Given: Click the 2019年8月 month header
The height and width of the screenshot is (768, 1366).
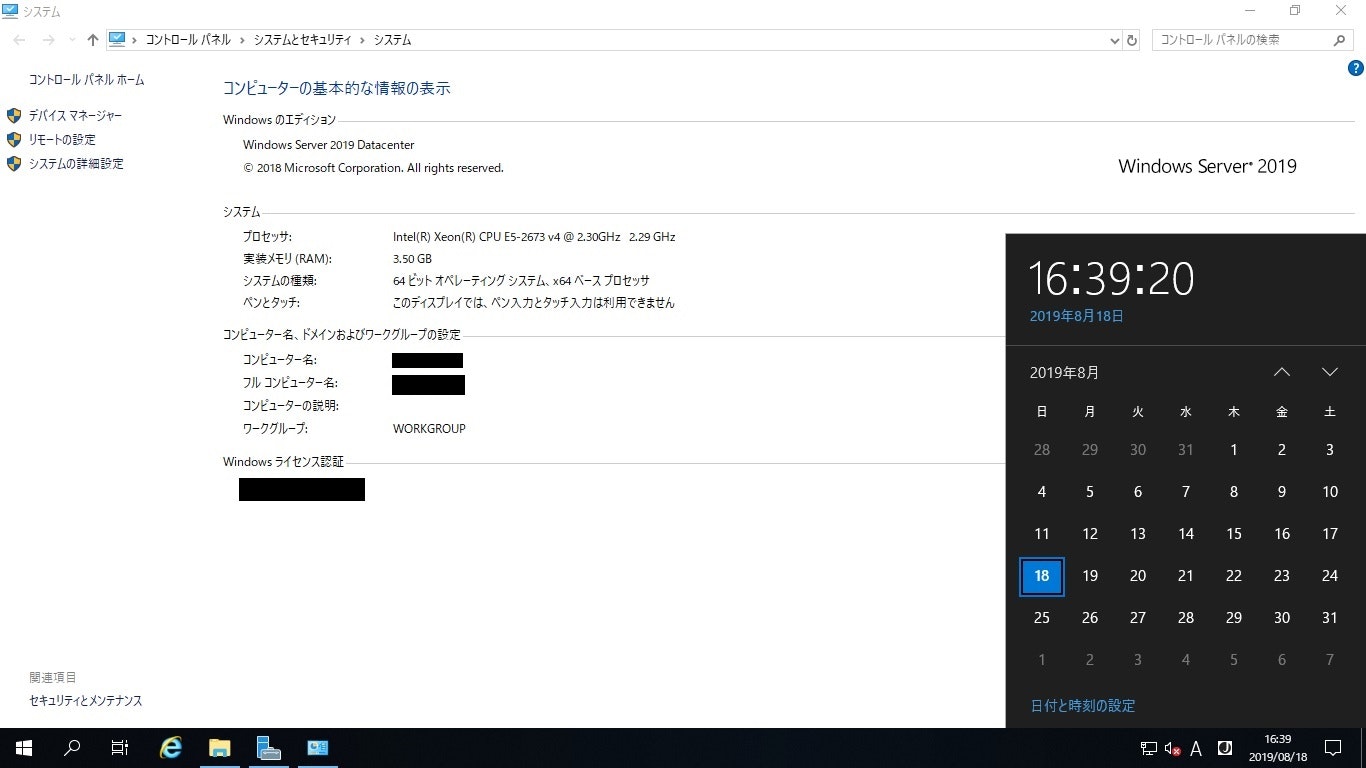Looking at the screenshot, I should 1064,372.
